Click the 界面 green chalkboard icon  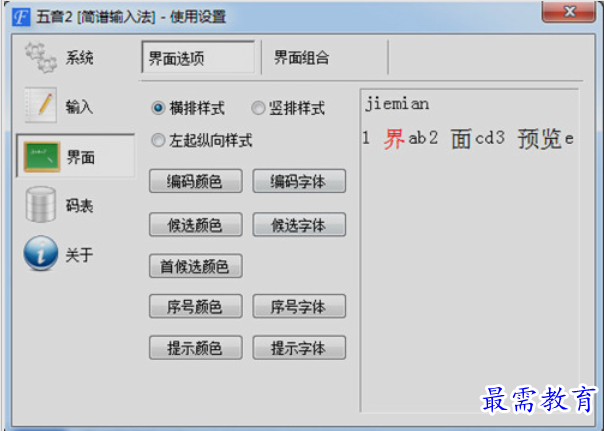tap(42, 156)
